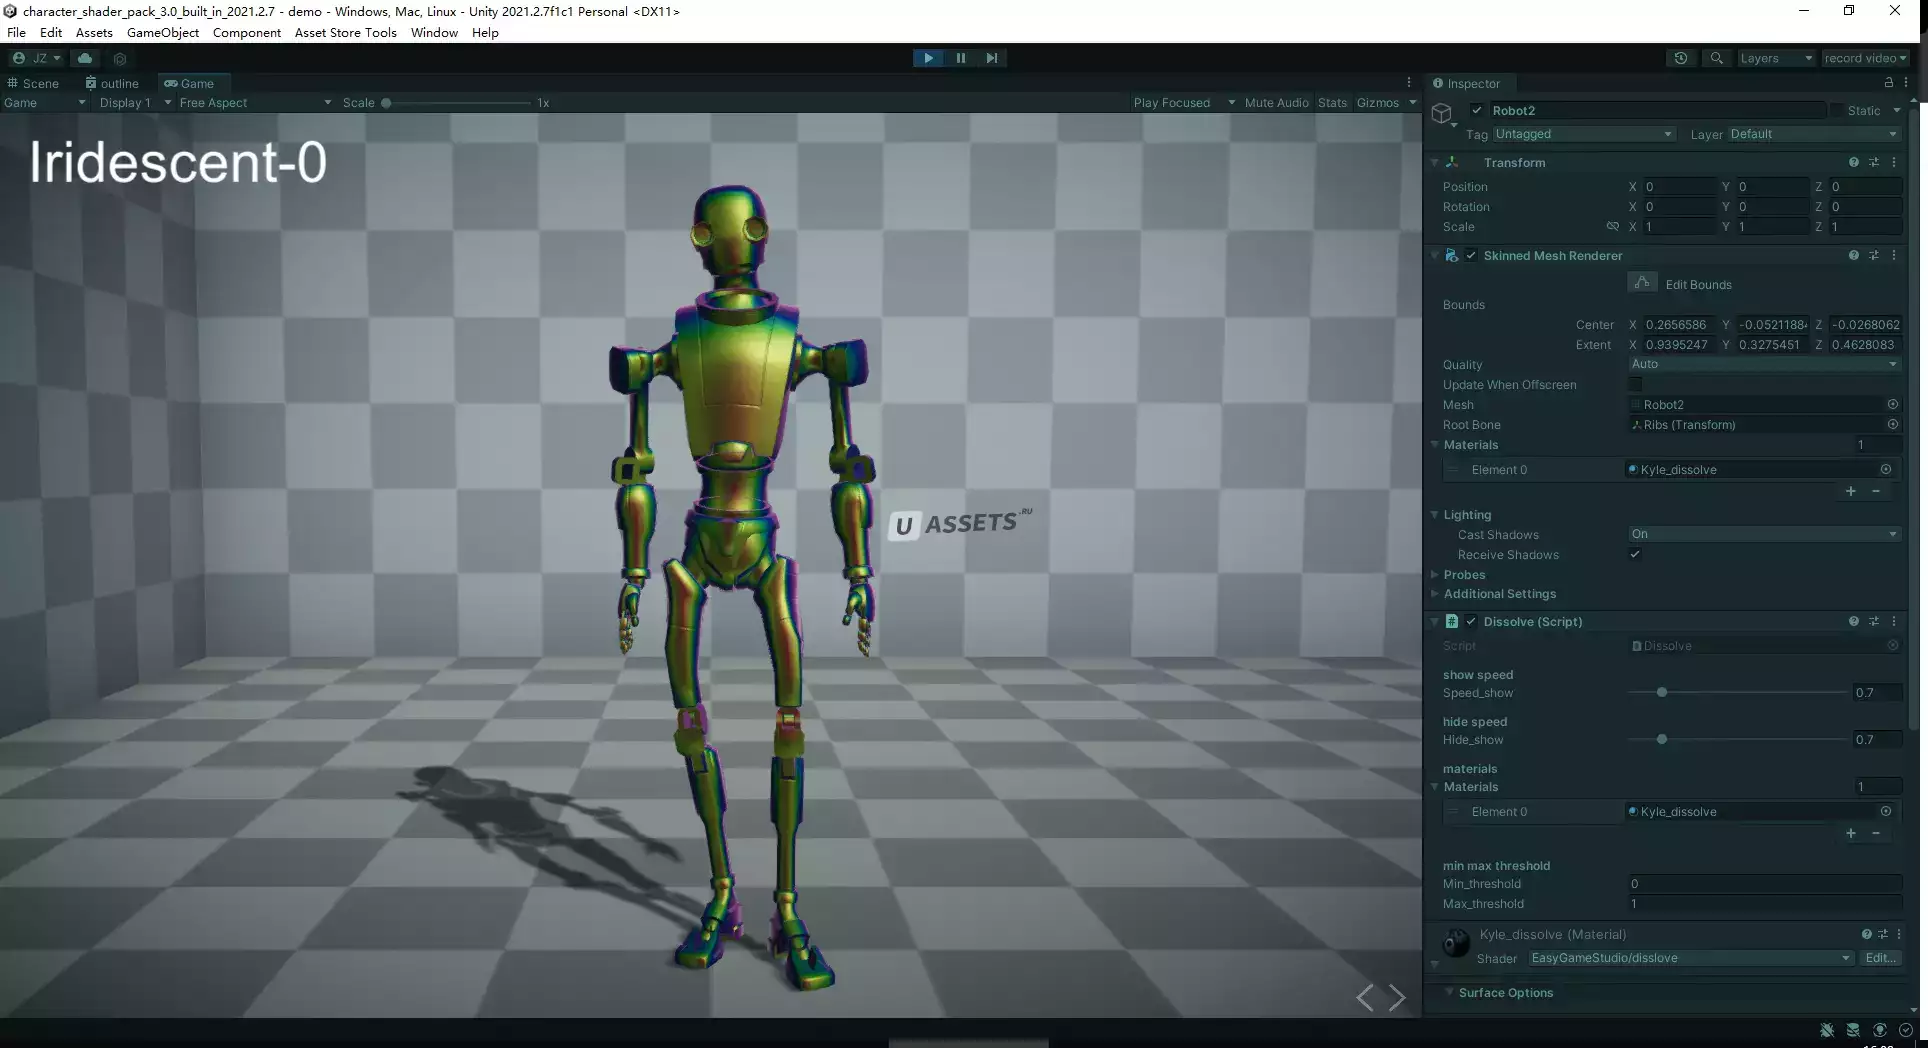
Task: Open the GameObject menu
Action: [162, 32]
